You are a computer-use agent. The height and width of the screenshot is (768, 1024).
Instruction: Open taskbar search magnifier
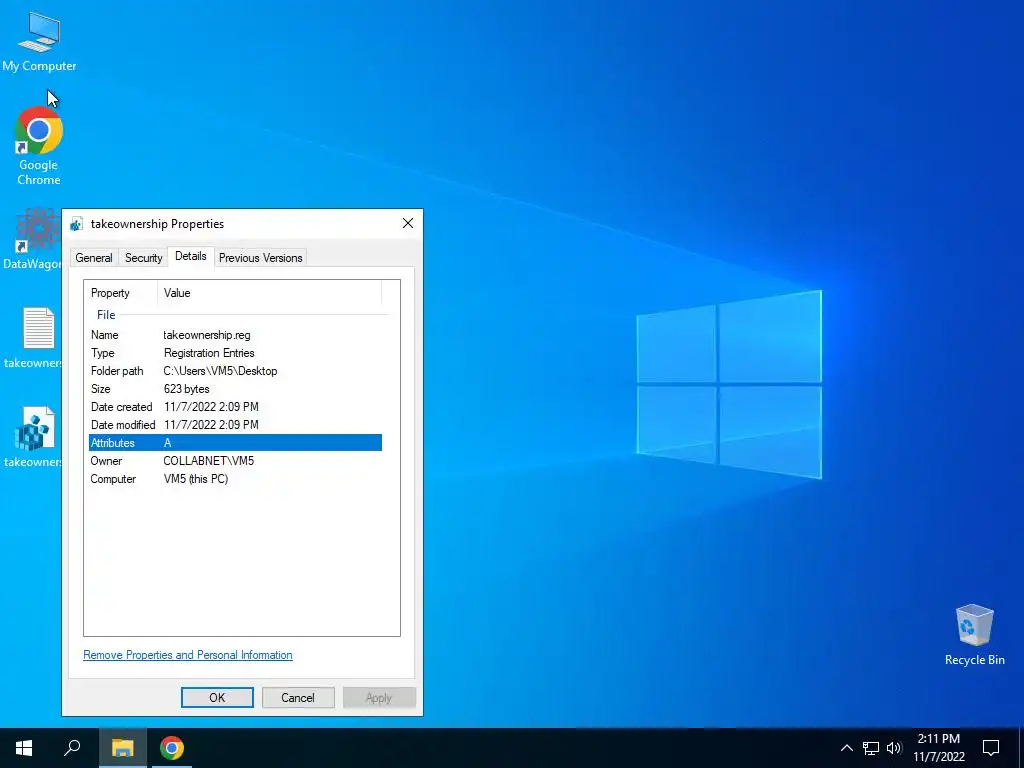[x=72, y=748]
